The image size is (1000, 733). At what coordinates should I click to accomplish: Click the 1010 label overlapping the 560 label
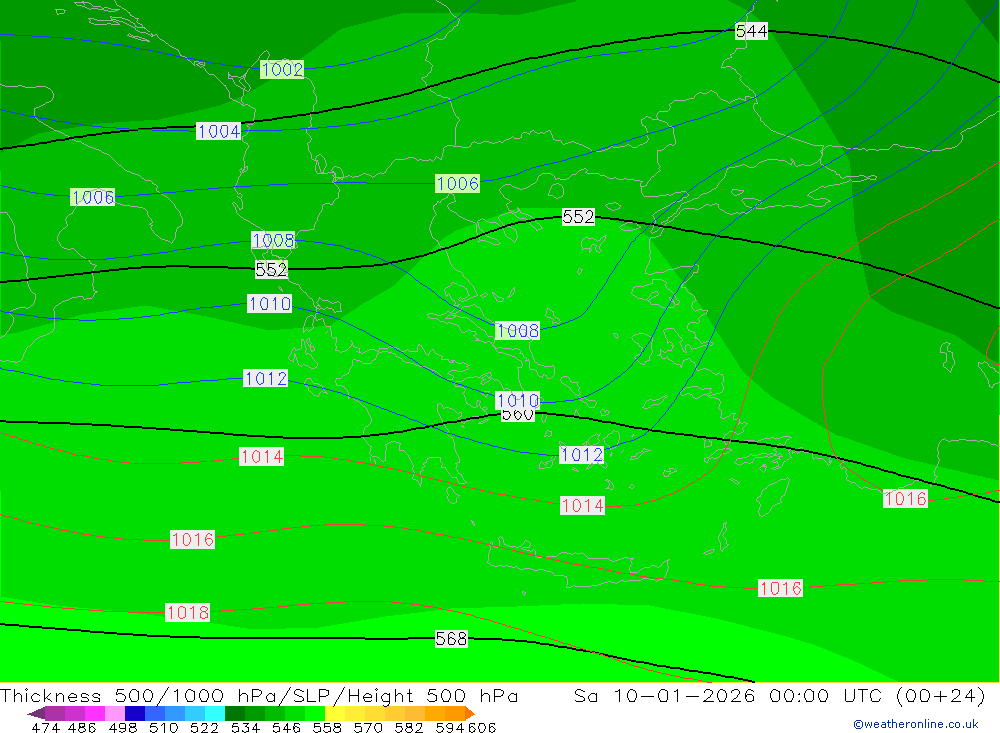click(518, 400)
